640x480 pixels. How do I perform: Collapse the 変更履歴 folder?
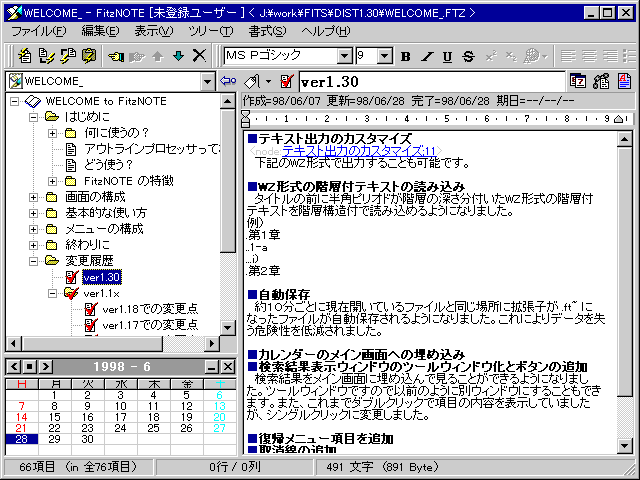33,261
